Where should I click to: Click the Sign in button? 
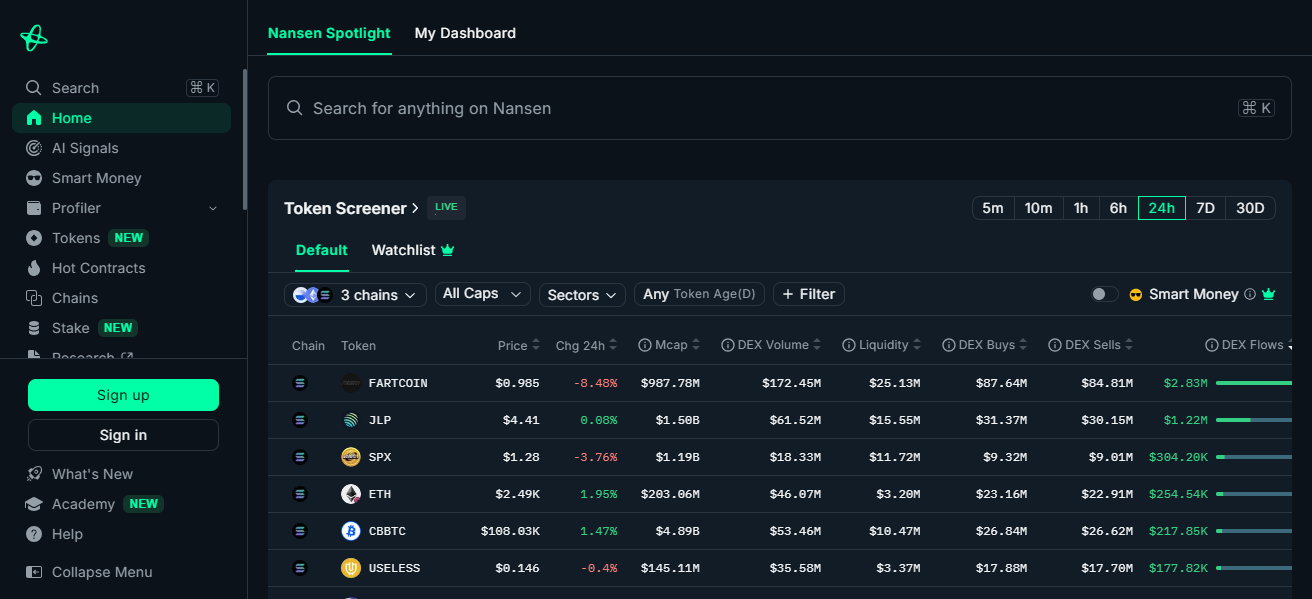(123, 435)
